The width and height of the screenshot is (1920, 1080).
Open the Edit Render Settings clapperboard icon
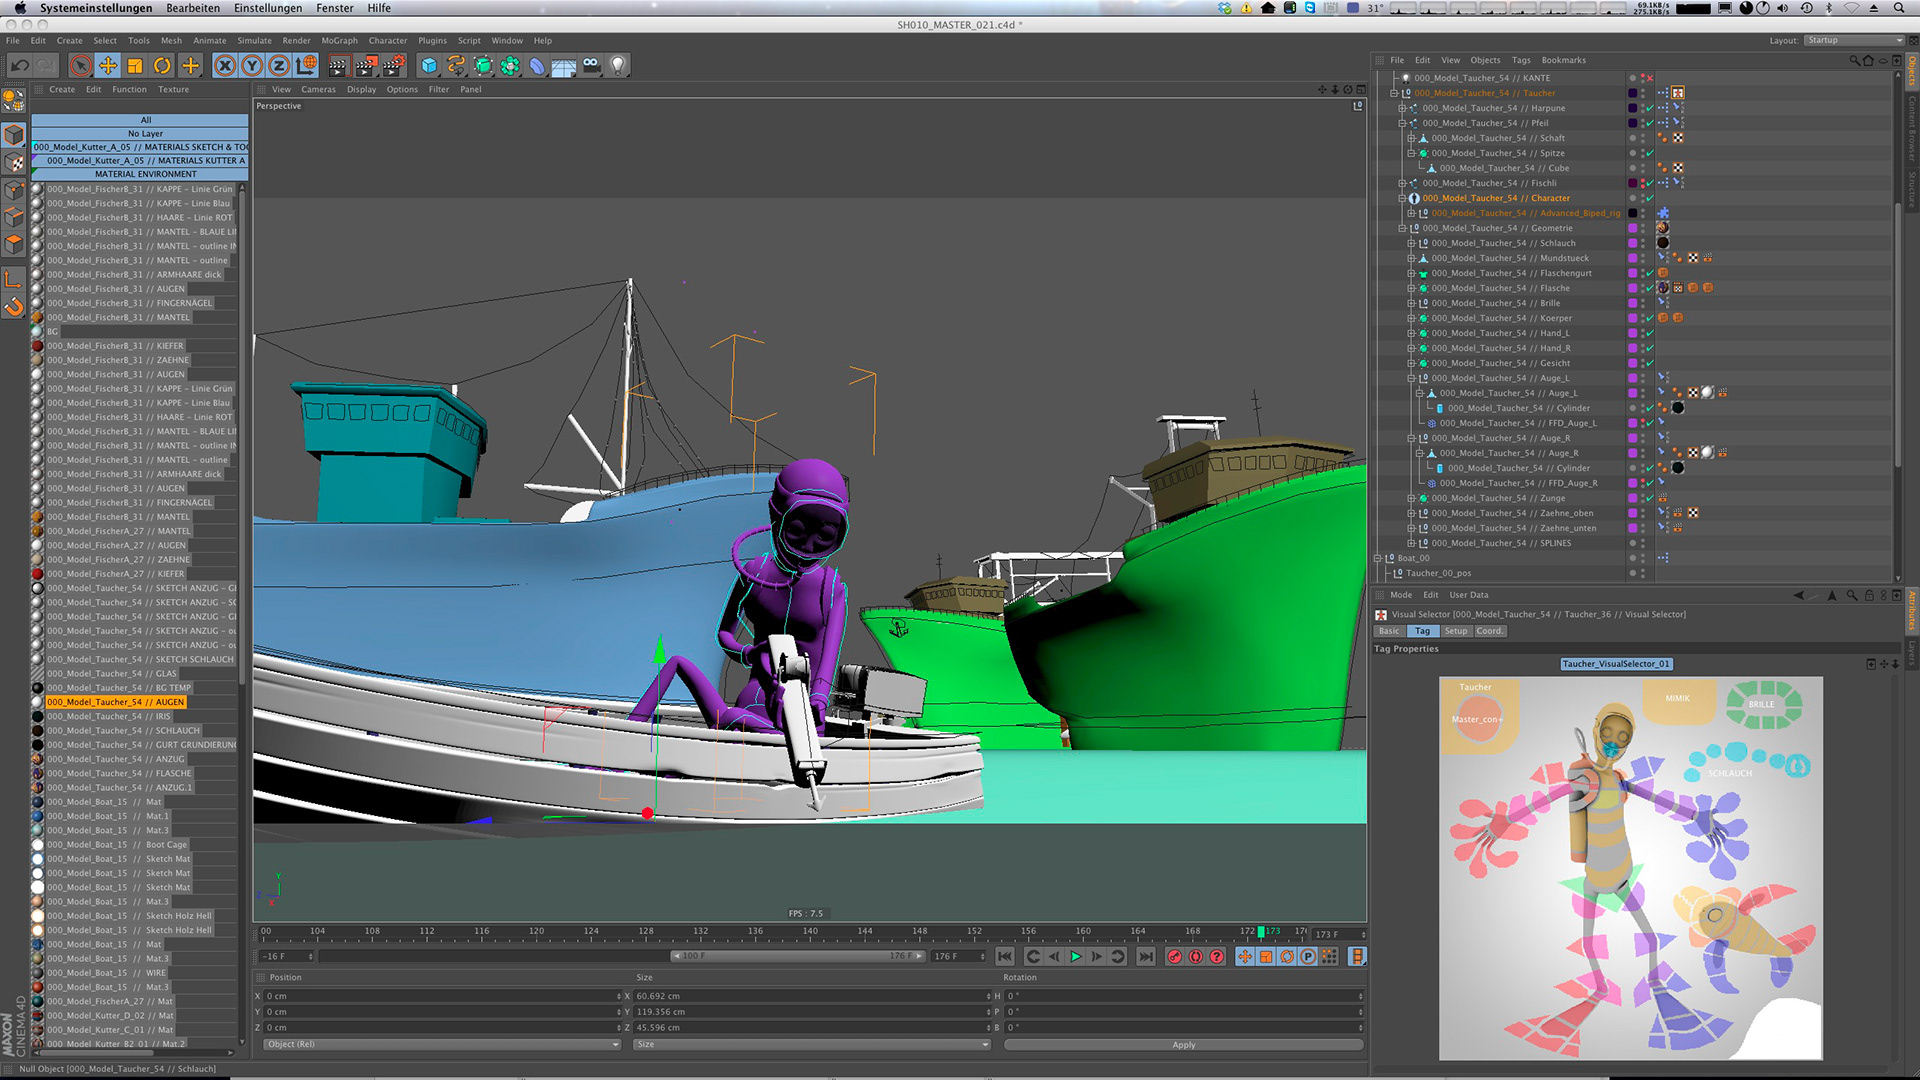[394, 66]
